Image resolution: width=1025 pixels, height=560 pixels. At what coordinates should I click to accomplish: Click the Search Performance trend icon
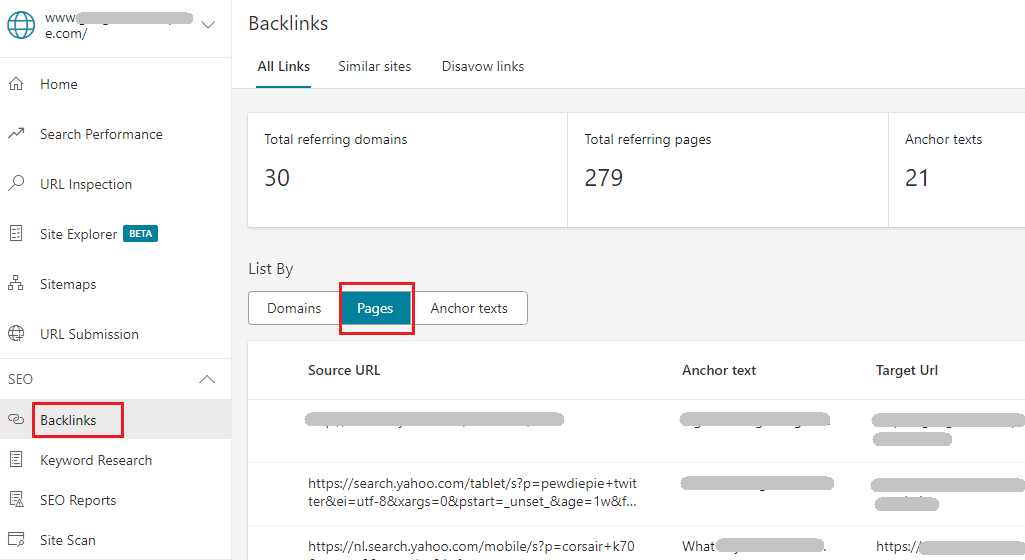click(x=16, y=134)
